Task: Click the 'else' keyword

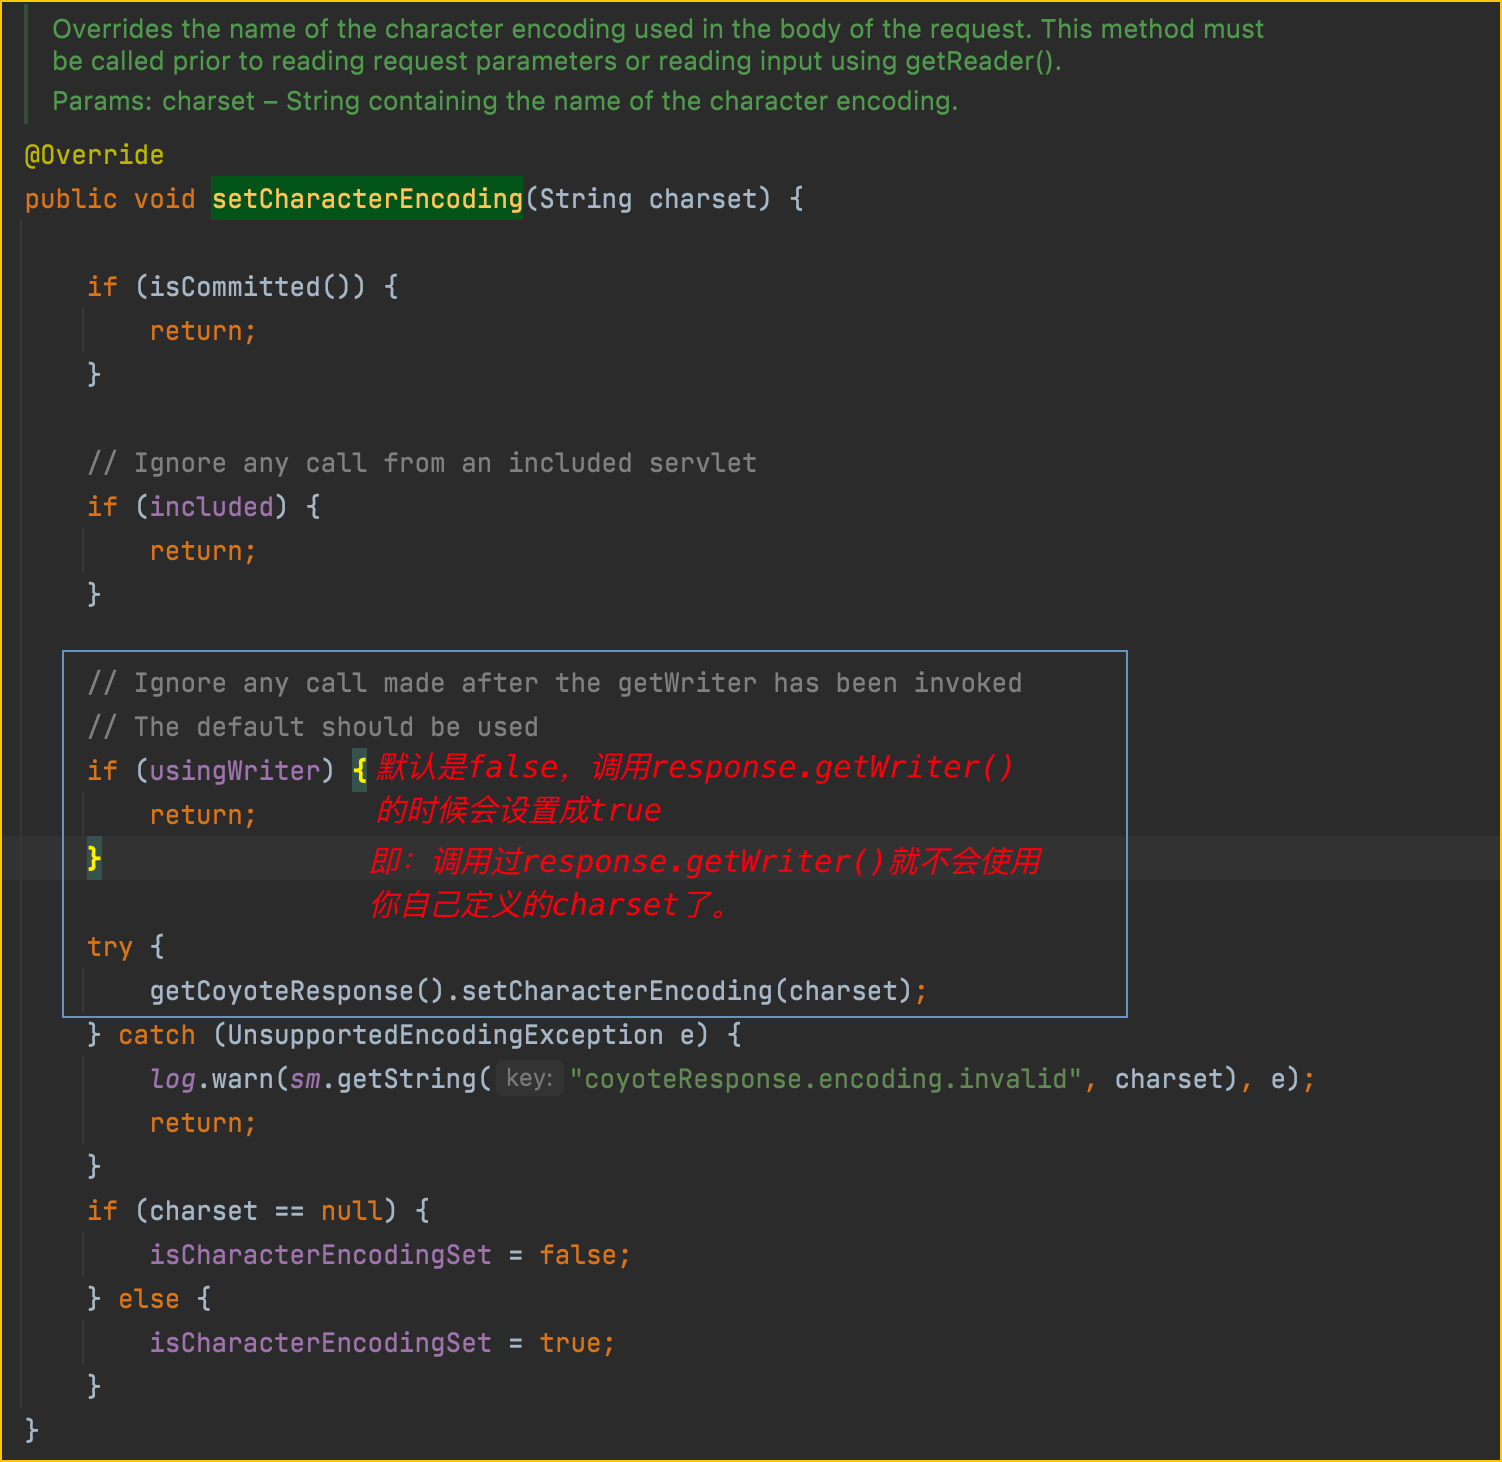Action: pos(149,1299)
